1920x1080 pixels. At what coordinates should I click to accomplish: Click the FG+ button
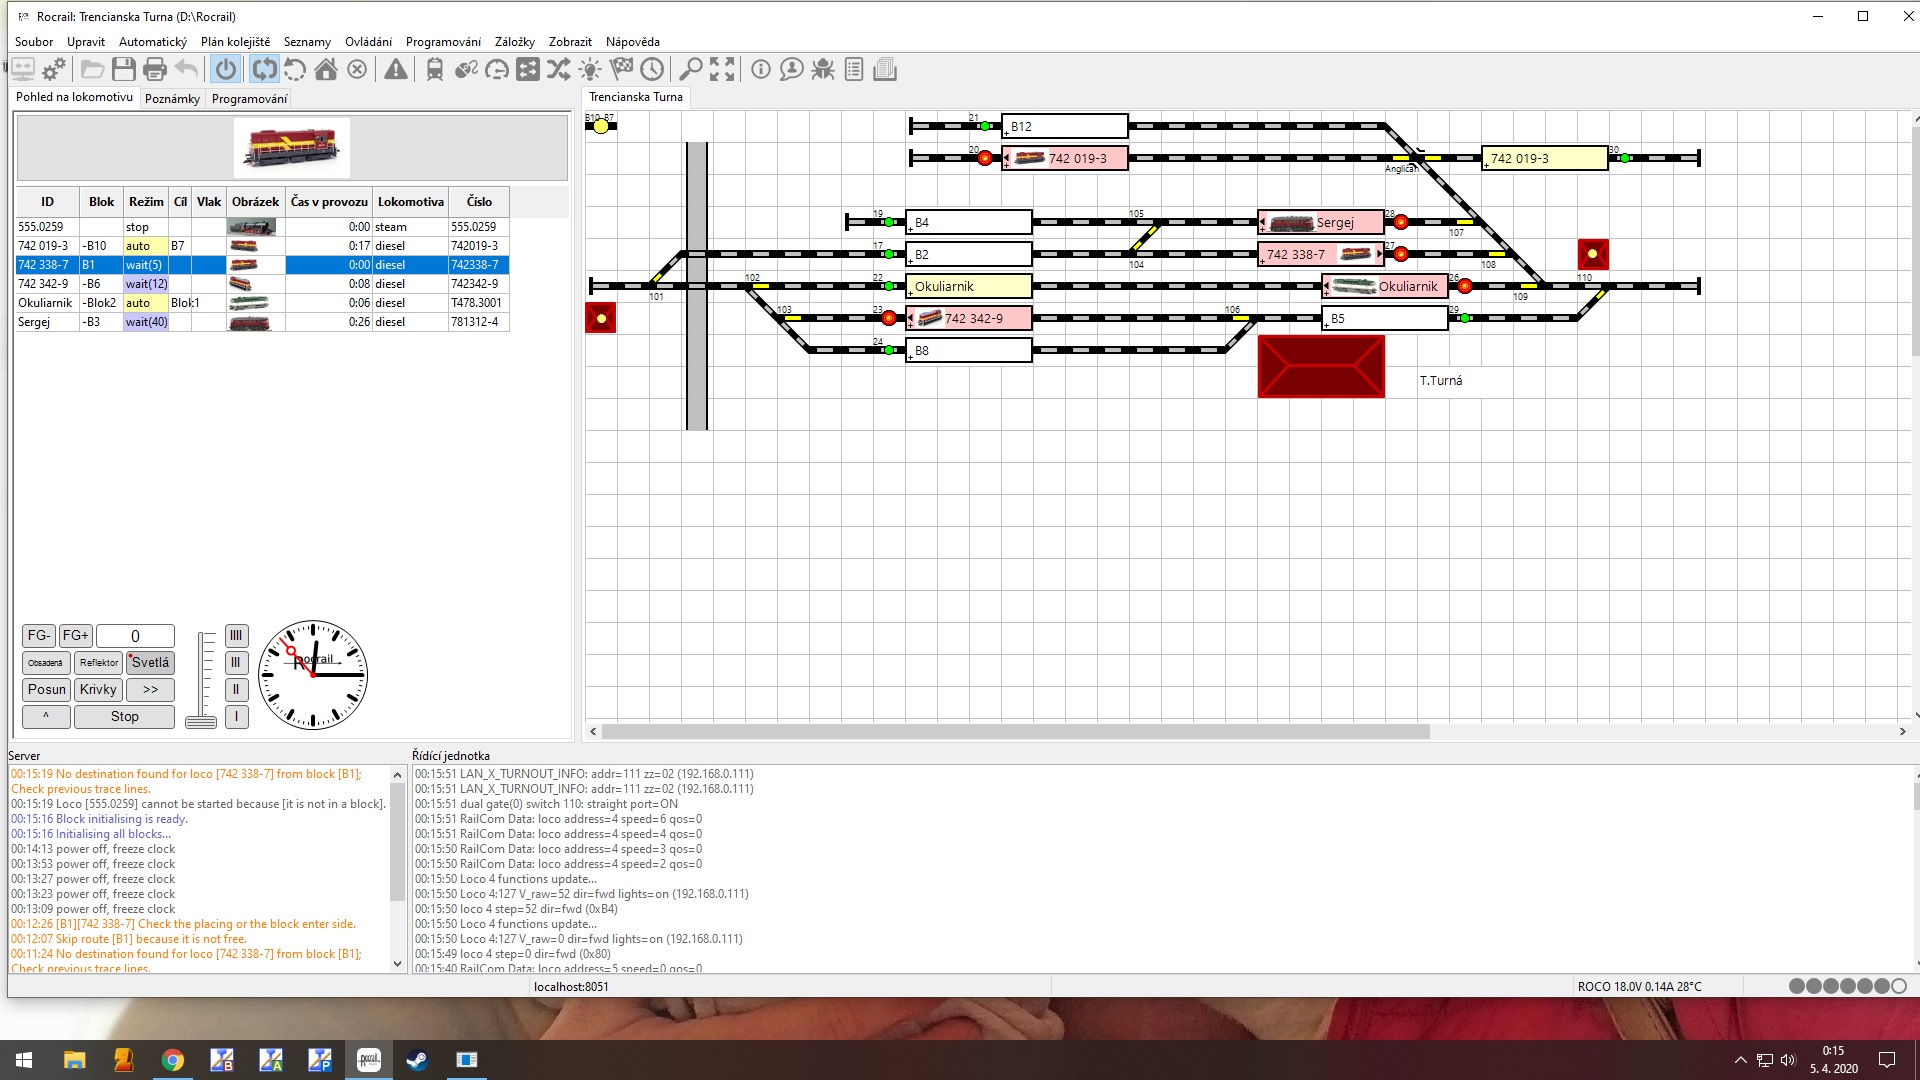pos(75,635)
